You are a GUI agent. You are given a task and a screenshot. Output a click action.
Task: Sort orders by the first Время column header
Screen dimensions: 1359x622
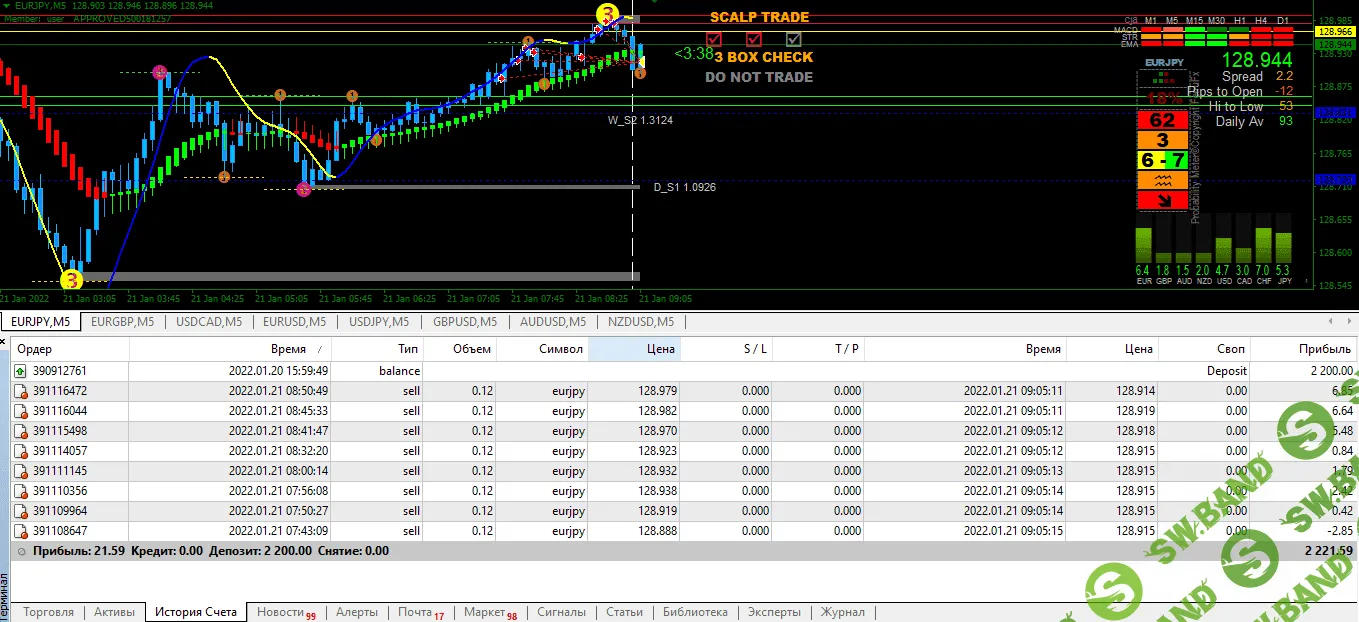click(288, 349)
